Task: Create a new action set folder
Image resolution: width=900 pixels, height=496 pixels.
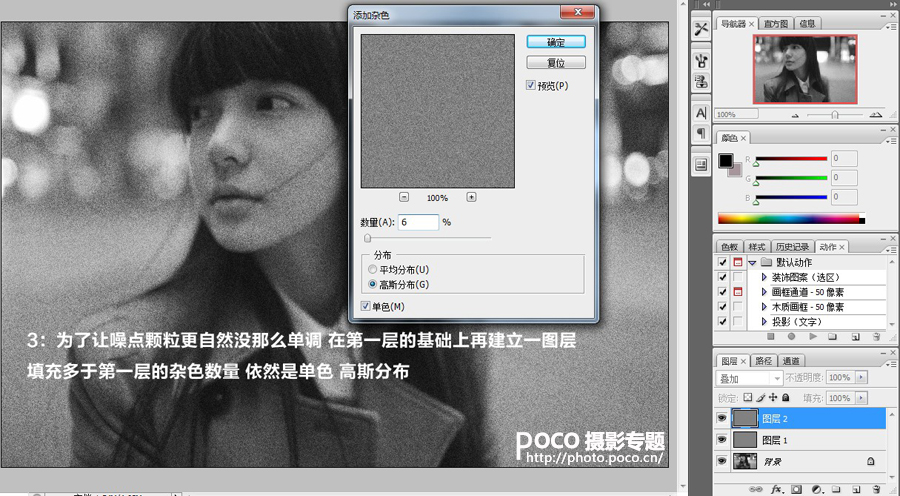Action: pyautogui.click(x=833, y=336)
